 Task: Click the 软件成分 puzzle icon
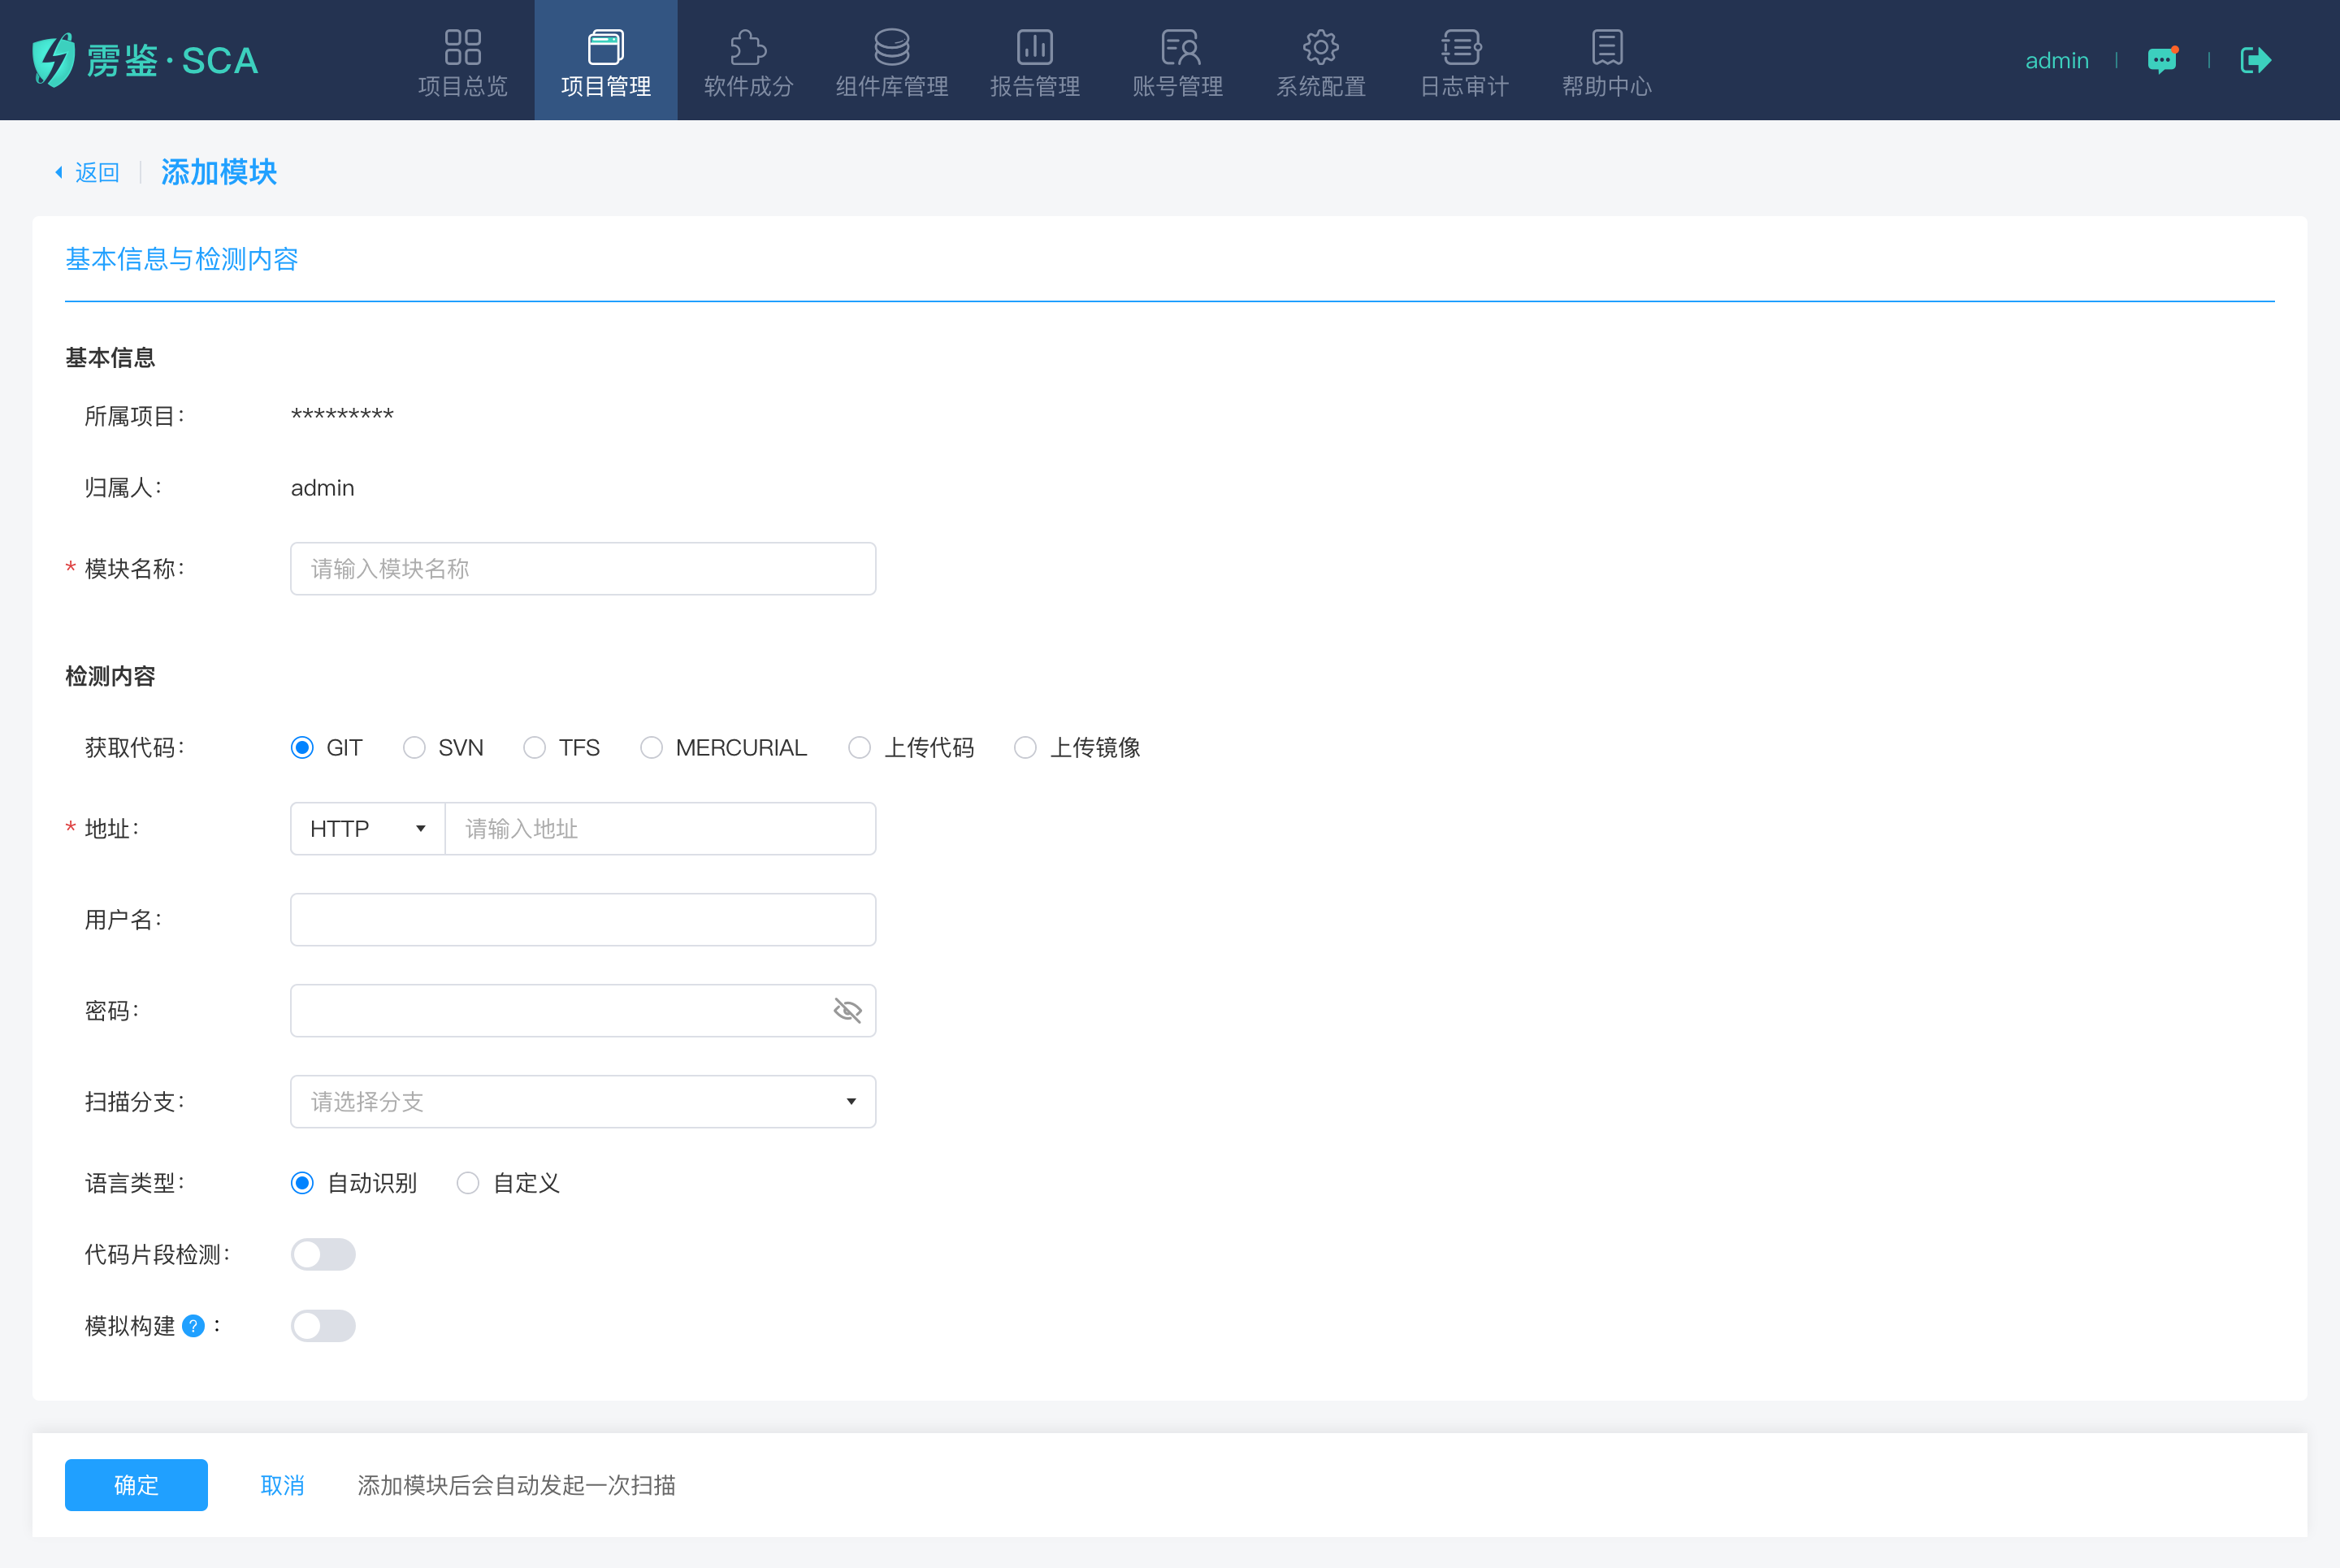[x=748, y=47]
